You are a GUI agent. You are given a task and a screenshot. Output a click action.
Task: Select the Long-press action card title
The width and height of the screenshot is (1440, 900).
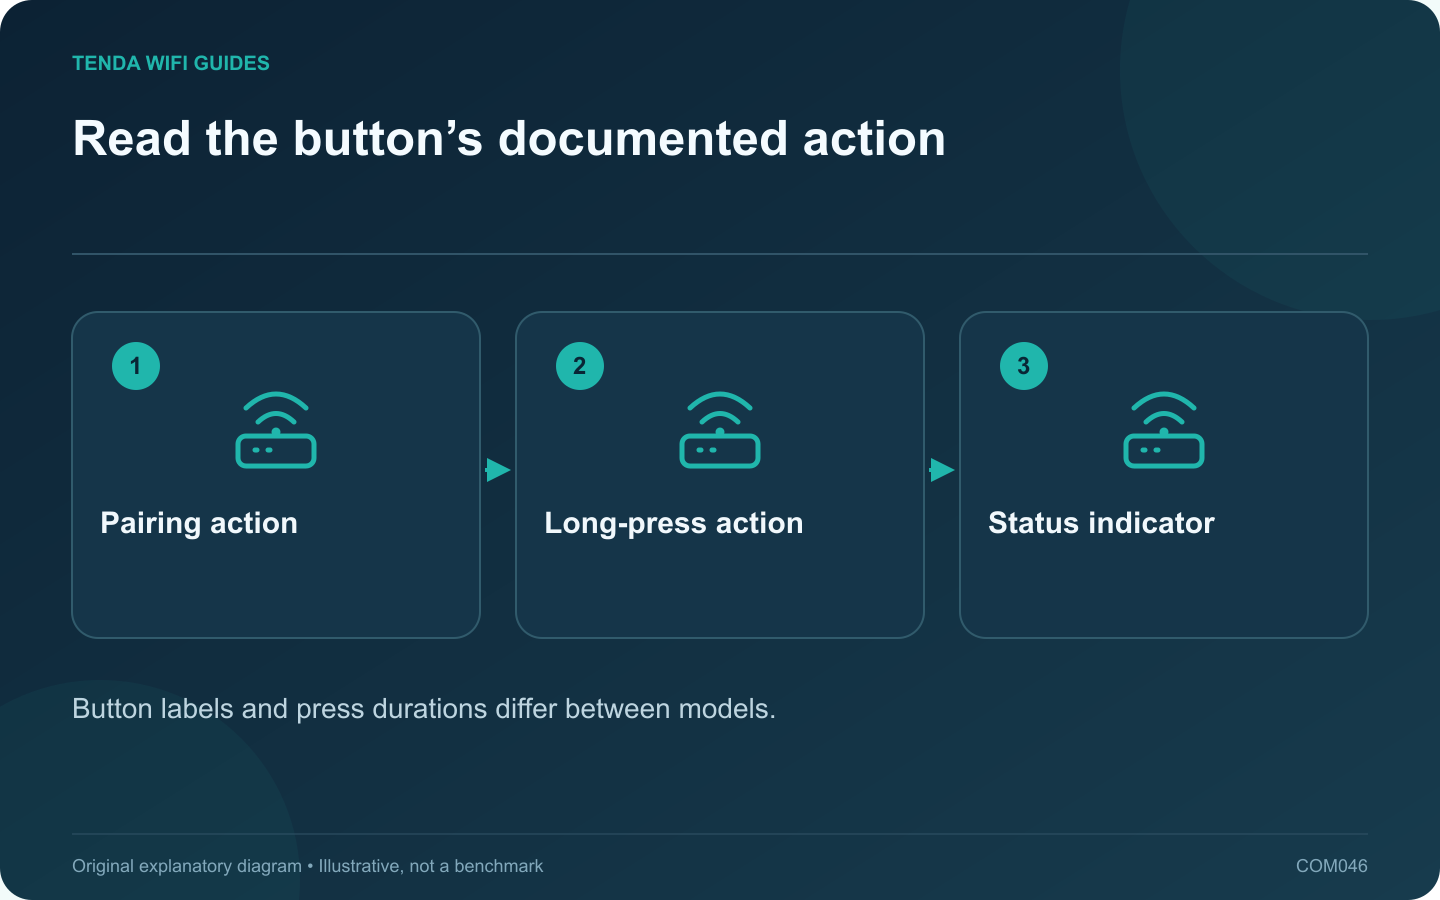[x=674, y=523]
